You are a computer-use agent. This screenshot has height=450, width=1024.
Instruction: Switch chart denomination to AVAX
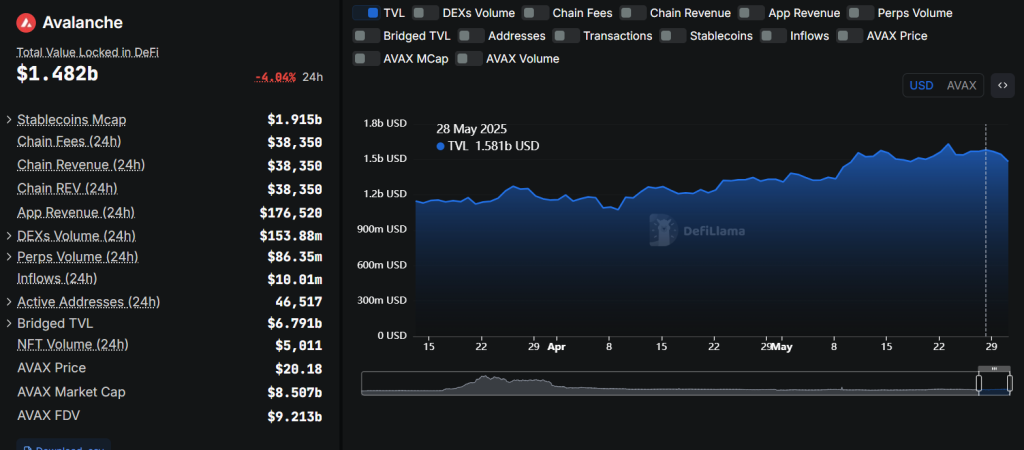(x=961, y=86)
